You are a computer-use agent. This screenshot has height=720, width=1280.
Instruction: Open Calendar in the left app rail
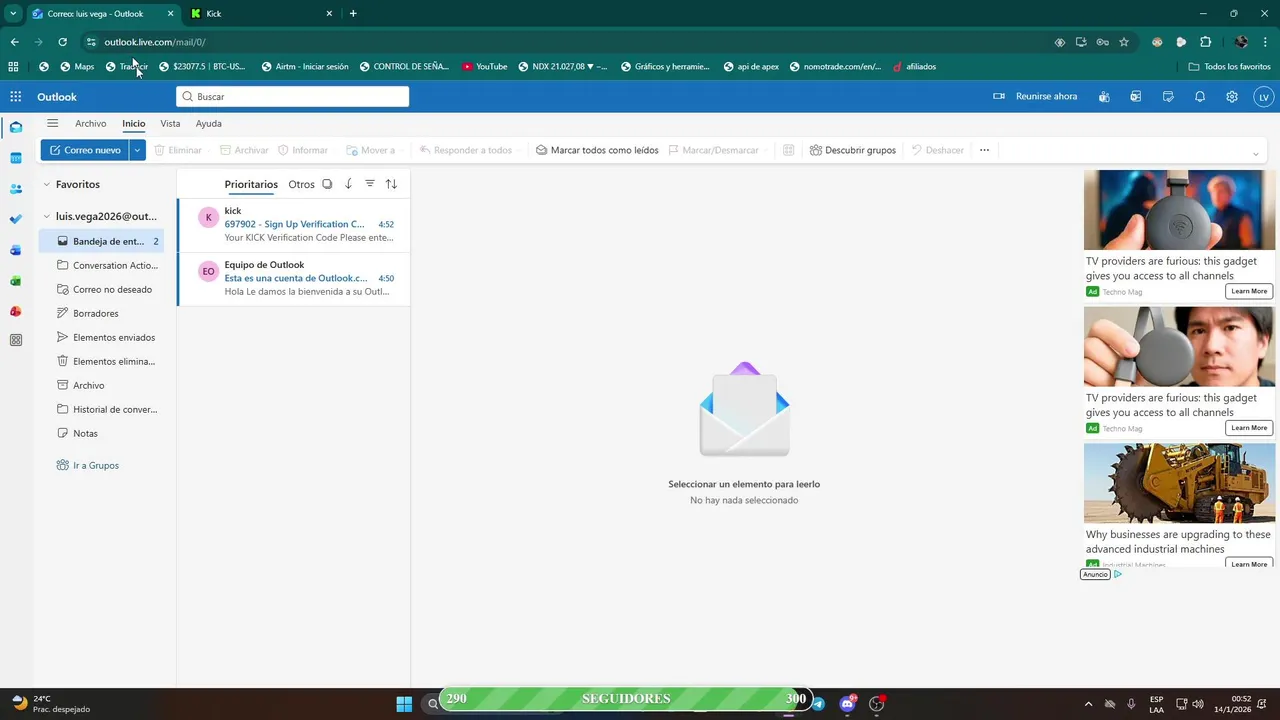point(15,158)
